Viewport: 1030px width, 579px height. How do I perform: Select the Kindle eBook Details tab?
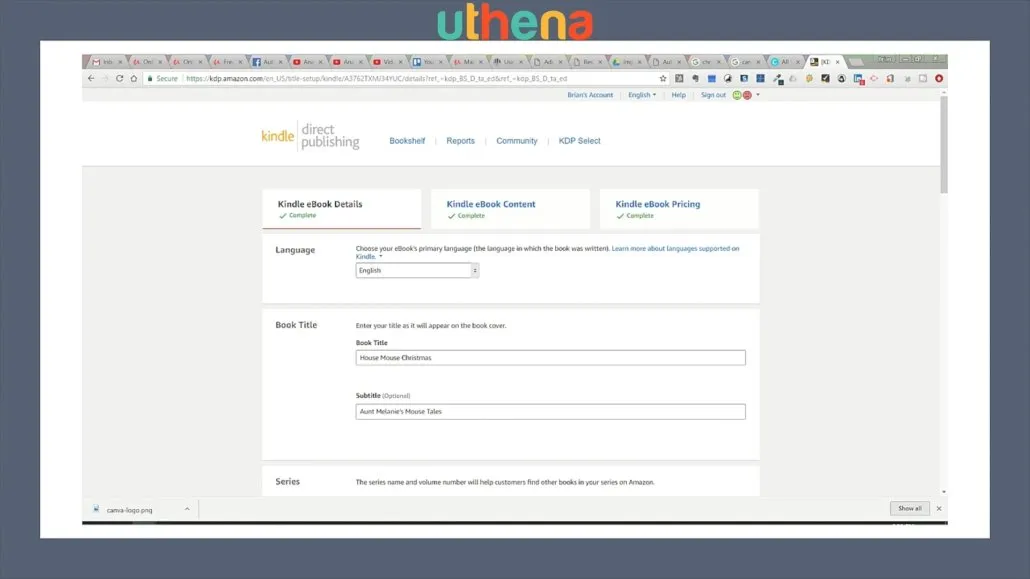pos(342,209)
